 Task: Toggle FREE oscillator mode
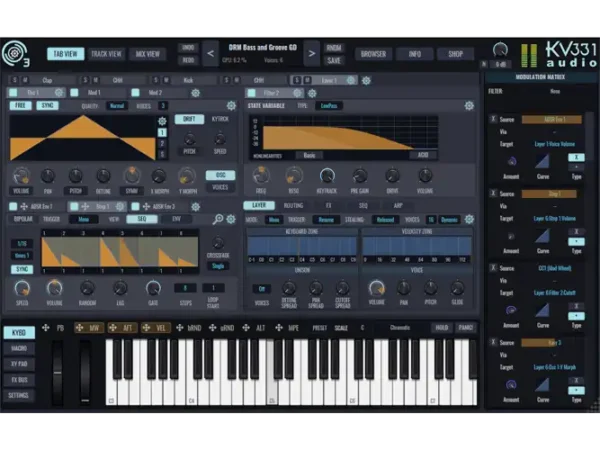(20, 106)
